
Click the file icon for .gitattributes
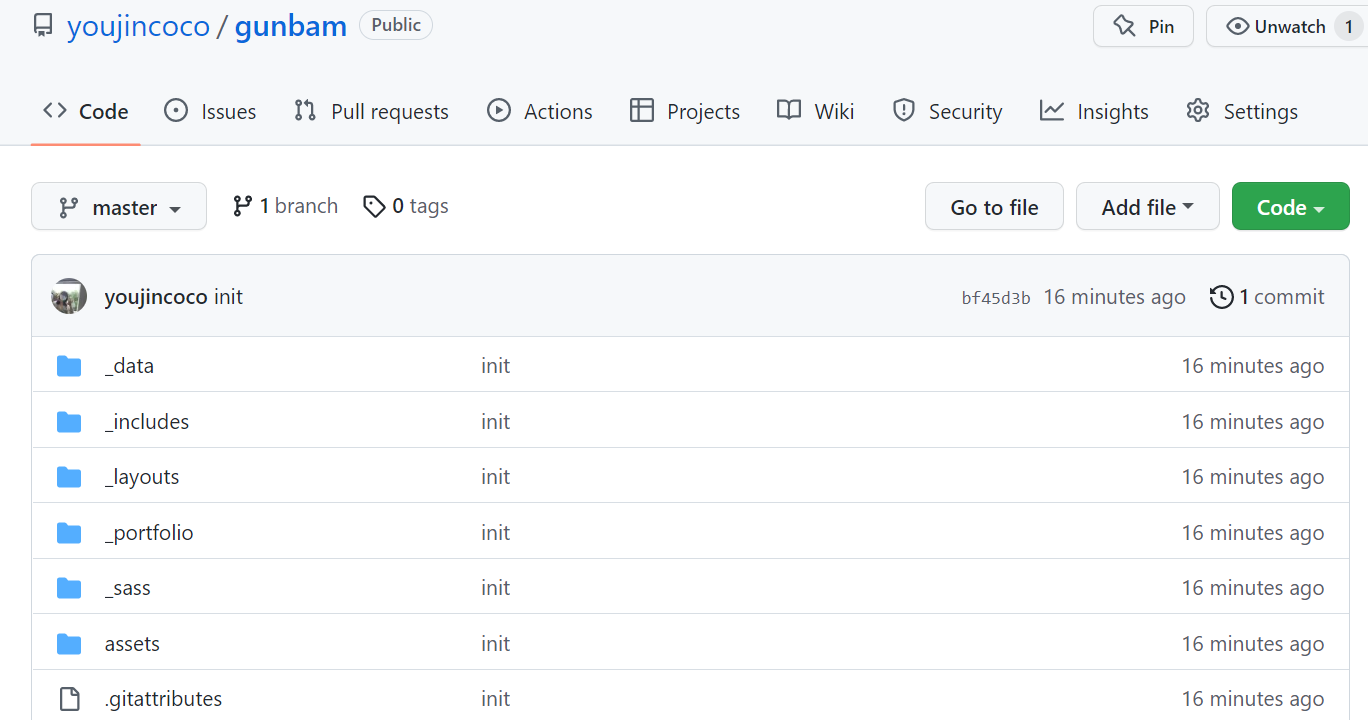pyautogui.click(x=69, y=699)
